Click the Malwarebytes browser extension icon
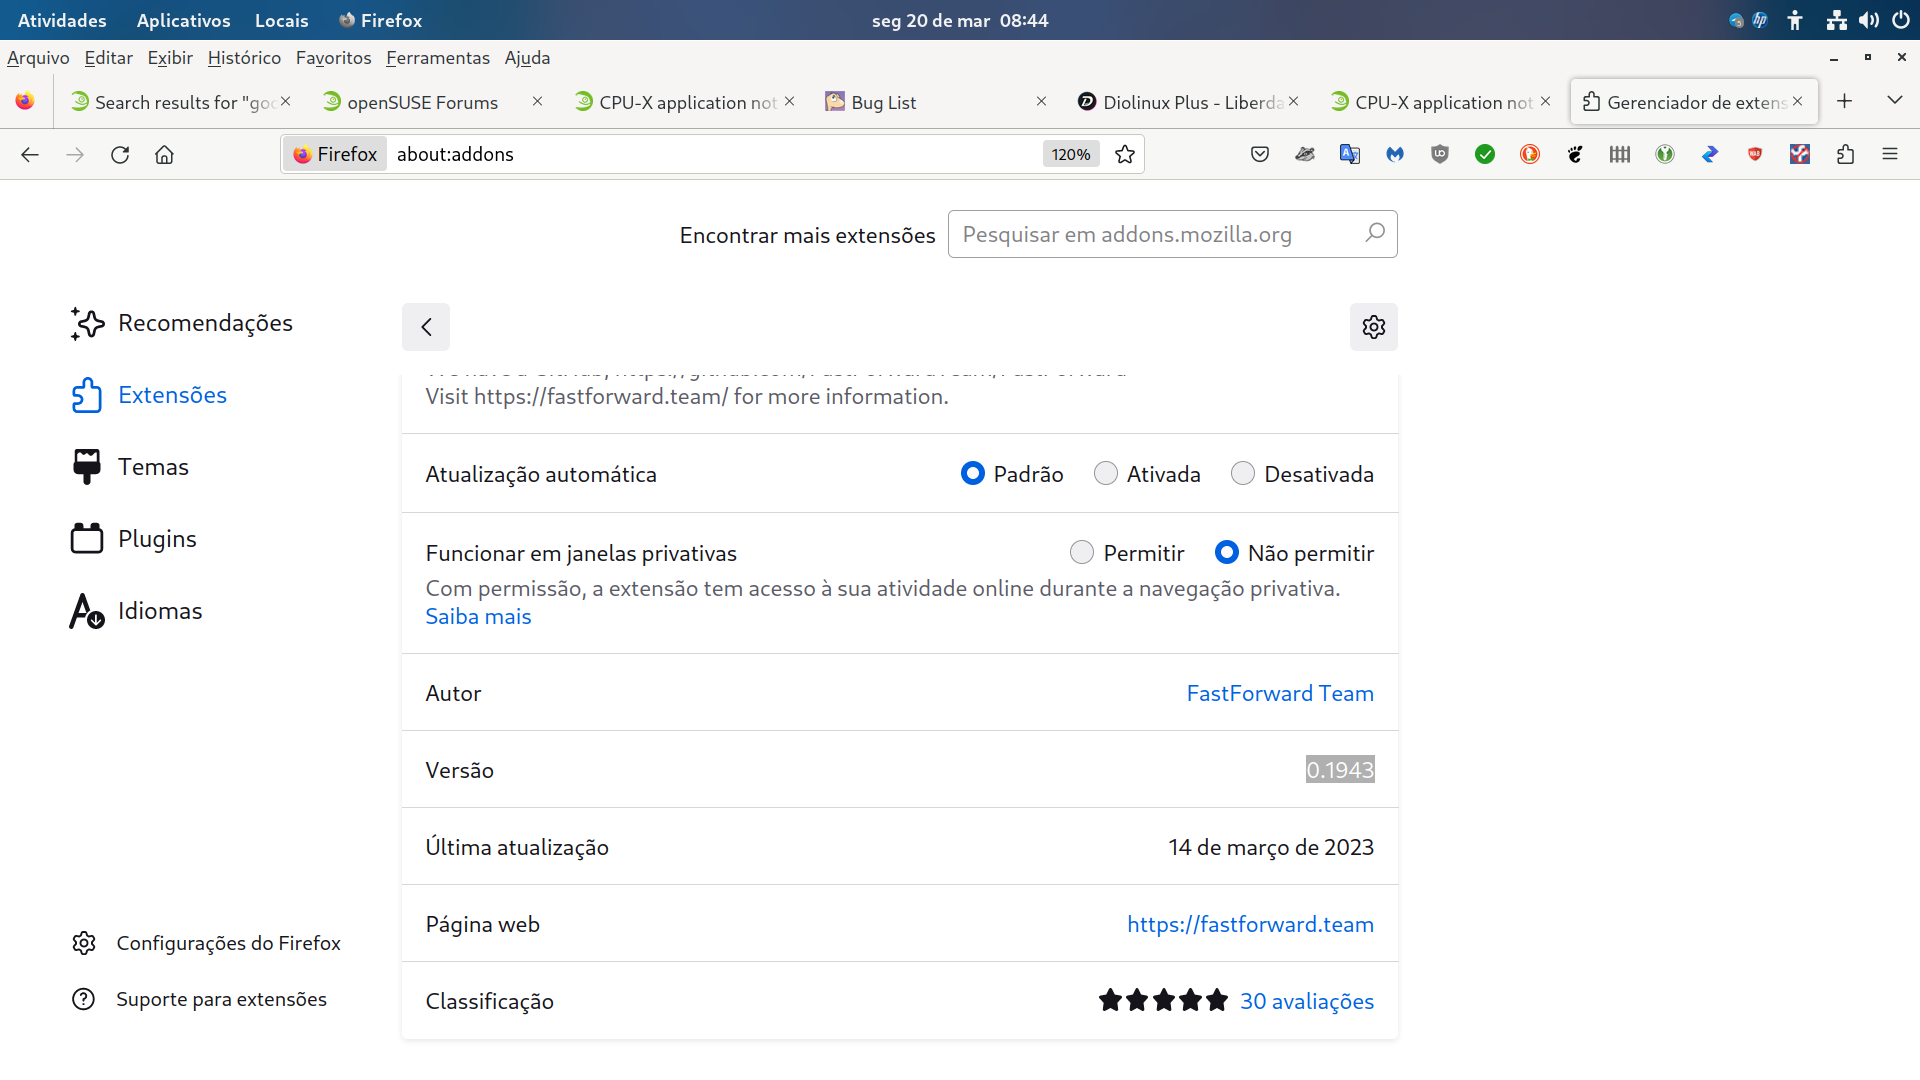Viewport: 1920px width, 1080px height. pos(1395,154)
